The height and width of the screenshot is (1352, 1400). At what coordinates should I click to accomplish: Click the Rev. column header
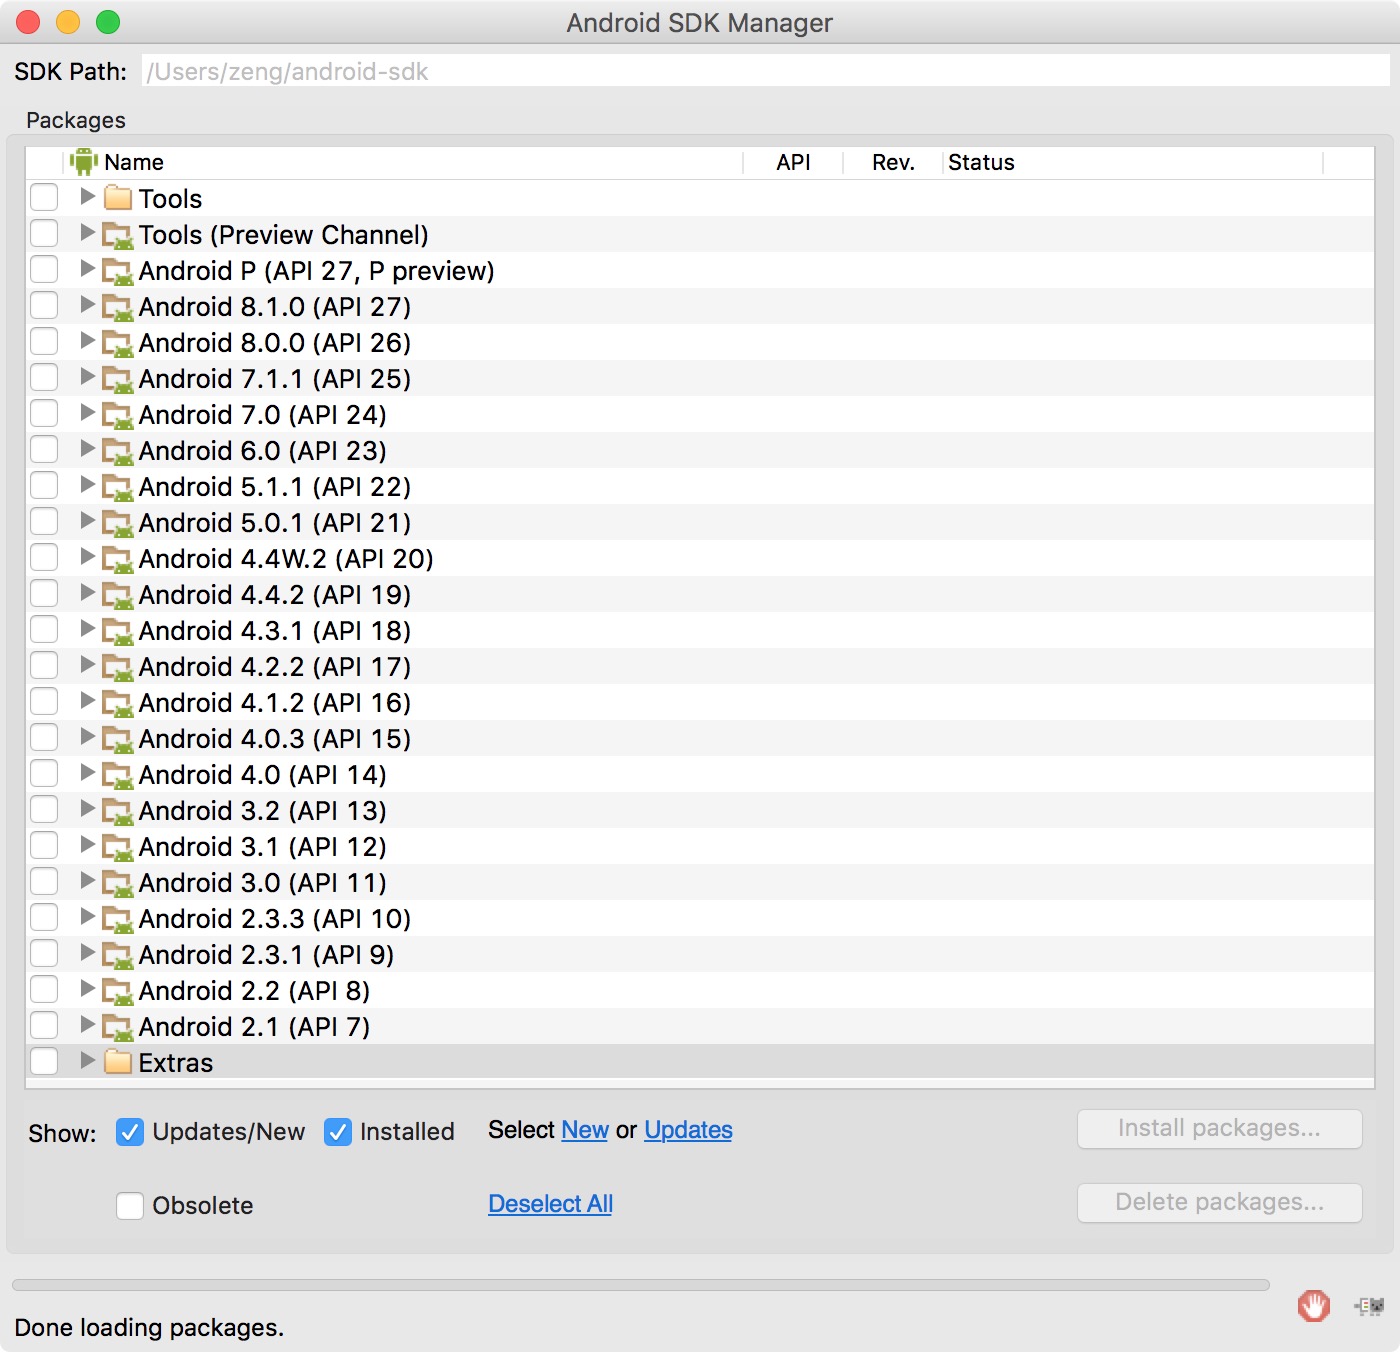click(x=893, y=163)
